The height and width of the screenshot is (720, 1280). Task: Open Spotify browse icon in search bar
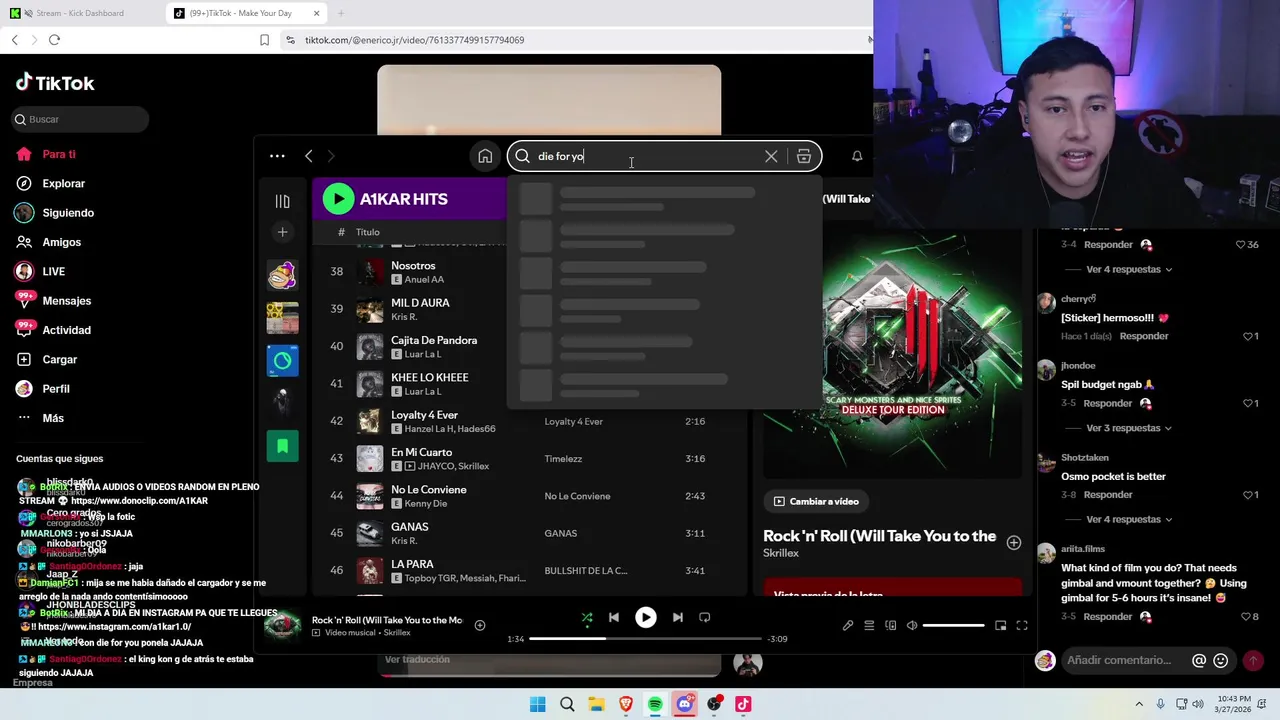point(804,156)
